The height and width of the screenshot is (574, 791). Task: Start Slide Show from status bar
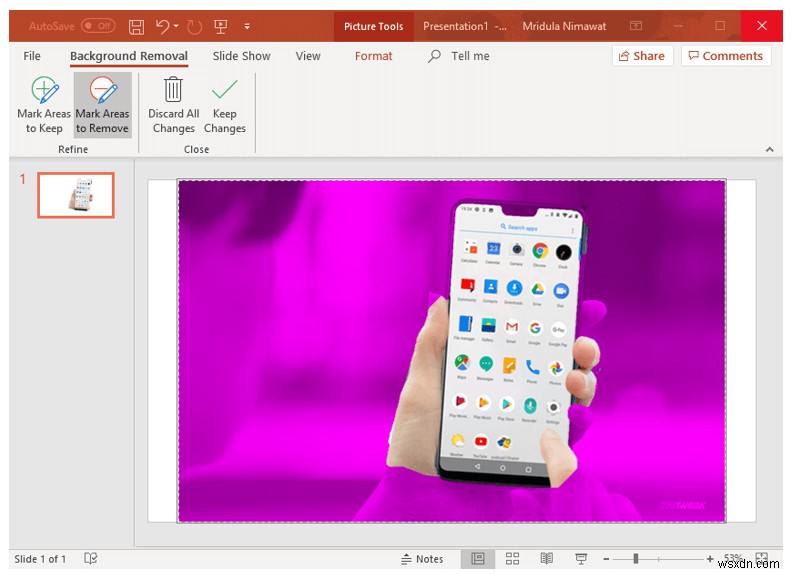click(x=581, y=559)
